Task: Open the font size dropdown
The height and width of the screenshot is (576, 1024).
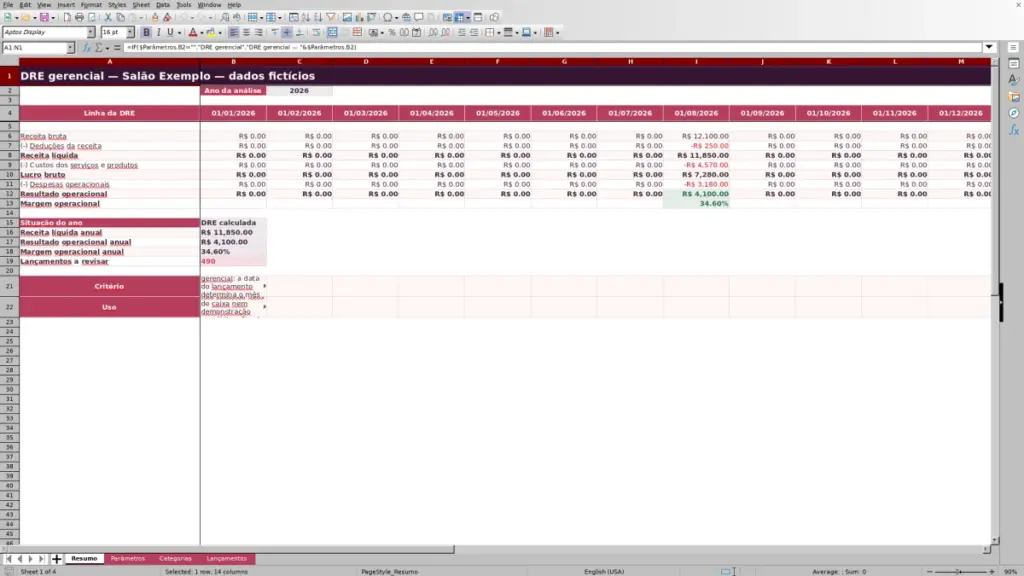Action: 130,32
